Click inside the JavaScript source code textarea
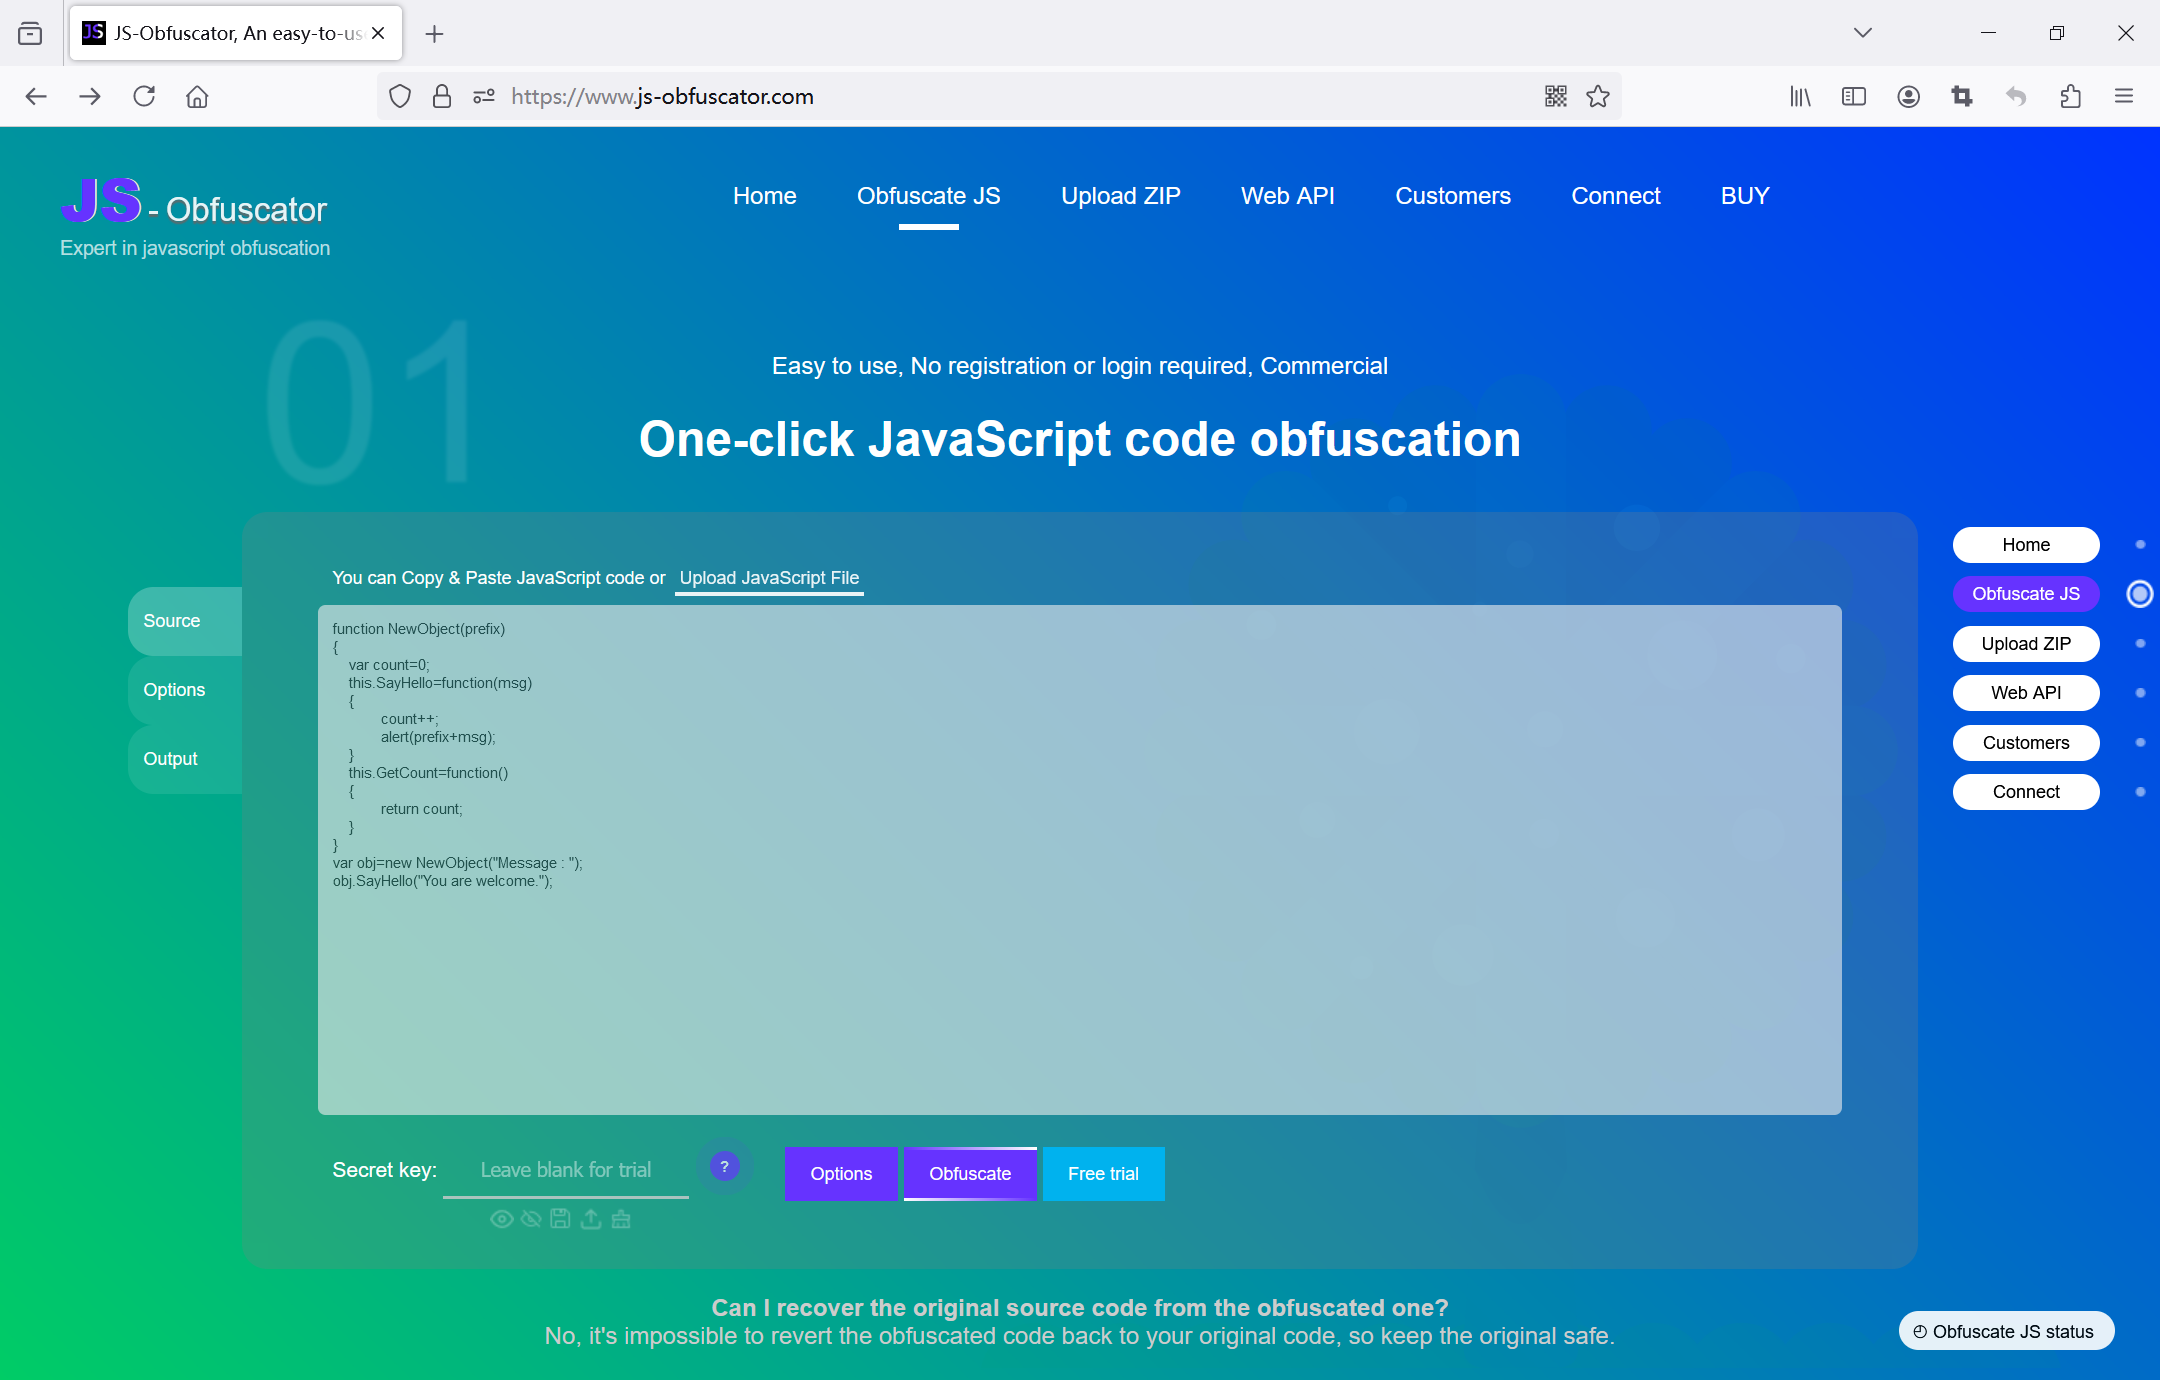 [x=1080, y=860]
